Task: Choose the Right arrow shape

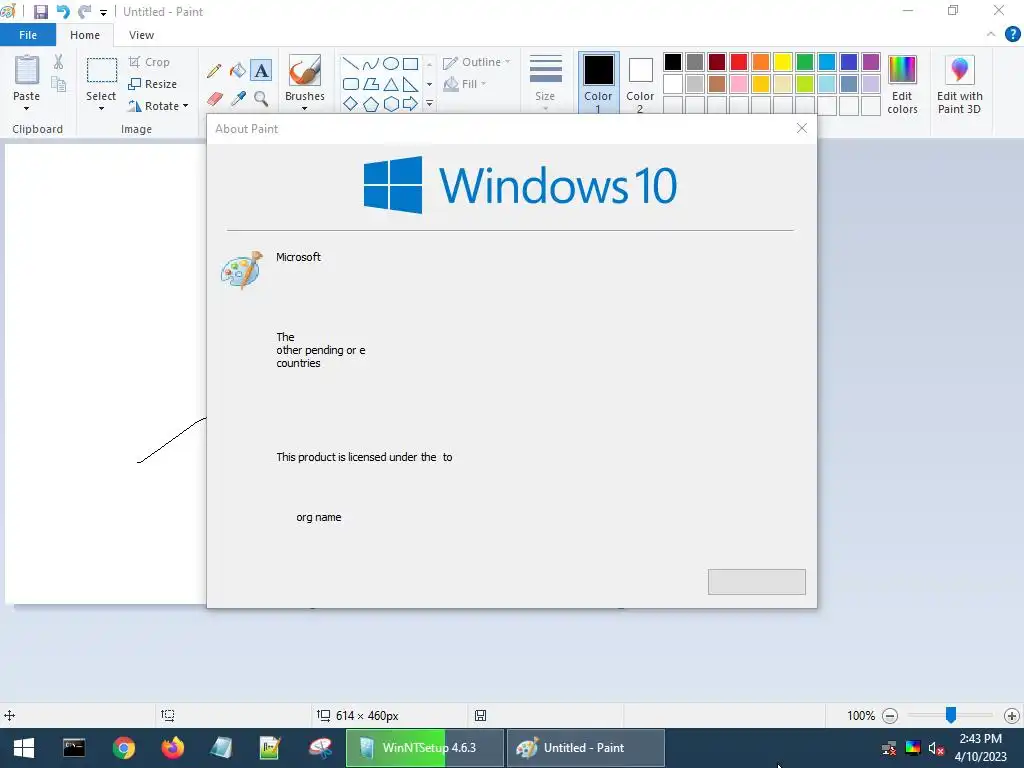Action: pyautogui.click(x=410, y=104)
